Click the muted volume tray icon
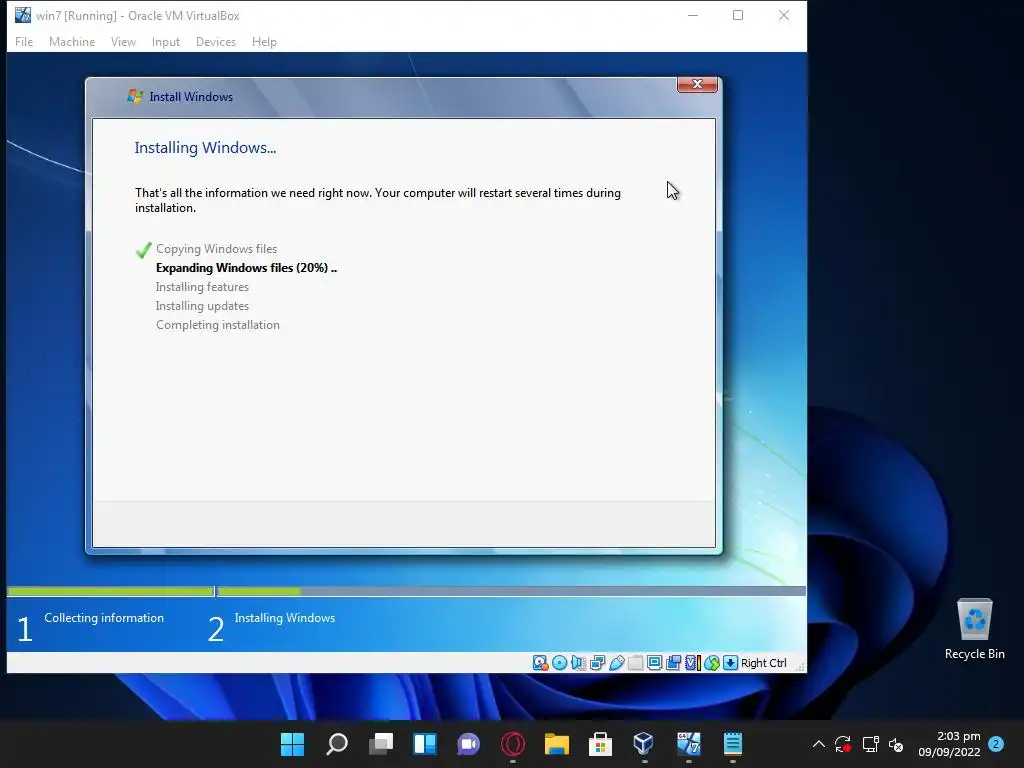The image size is (1024, 768). coord(896,744)
